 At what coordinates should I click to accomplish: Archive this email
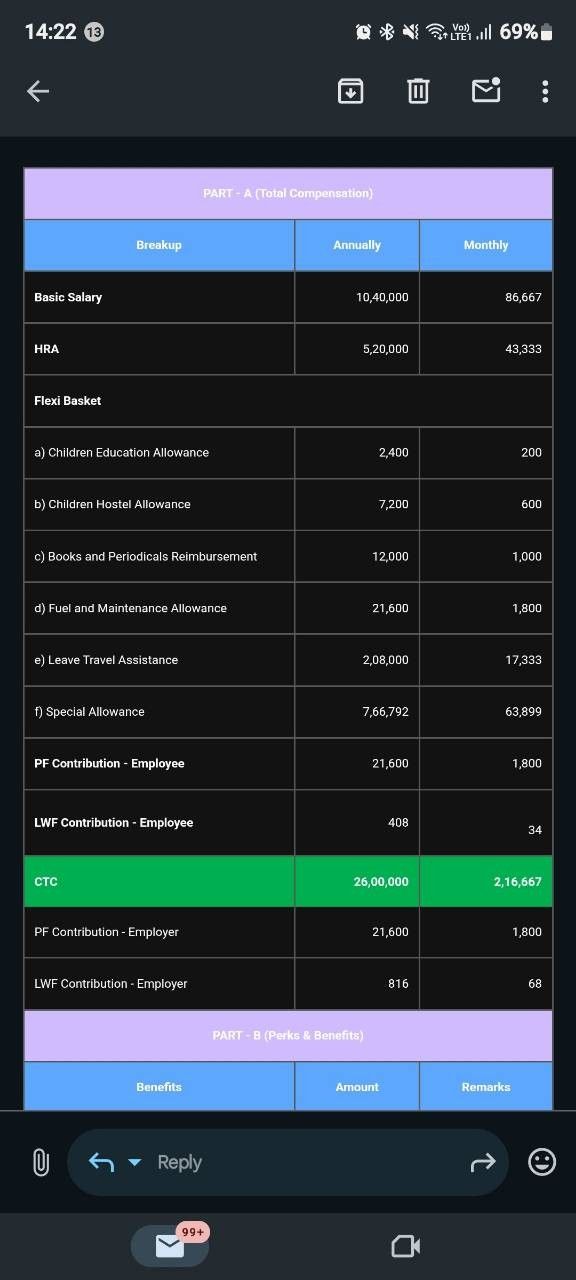pyautogui.click(x=350, y=91)
